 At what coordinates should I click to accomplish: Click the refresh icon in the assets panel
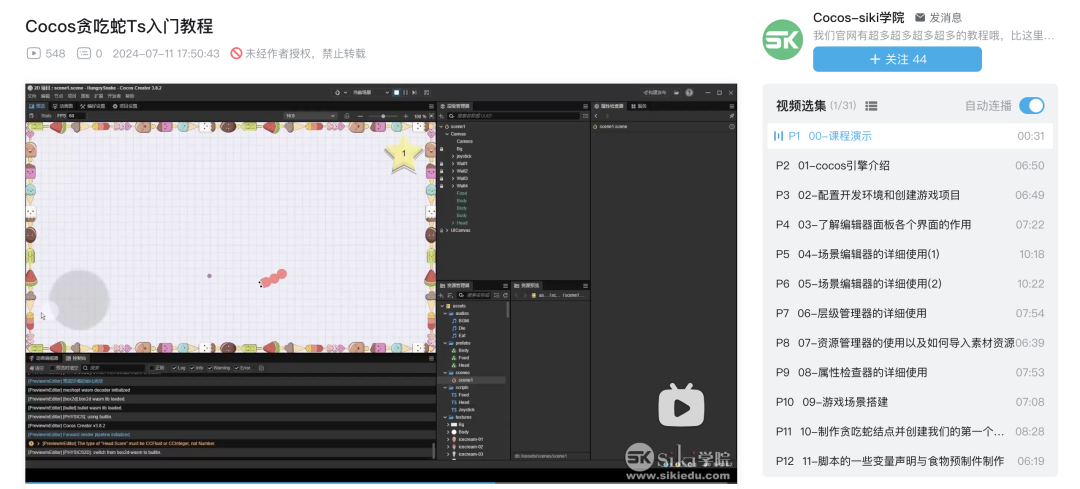506,295
